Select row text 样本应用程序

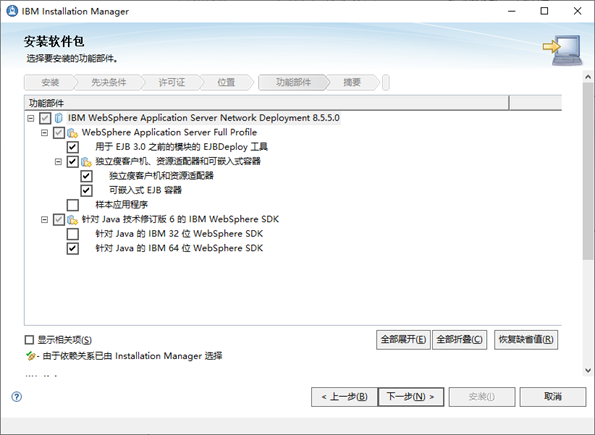click(x=121, y=205)
